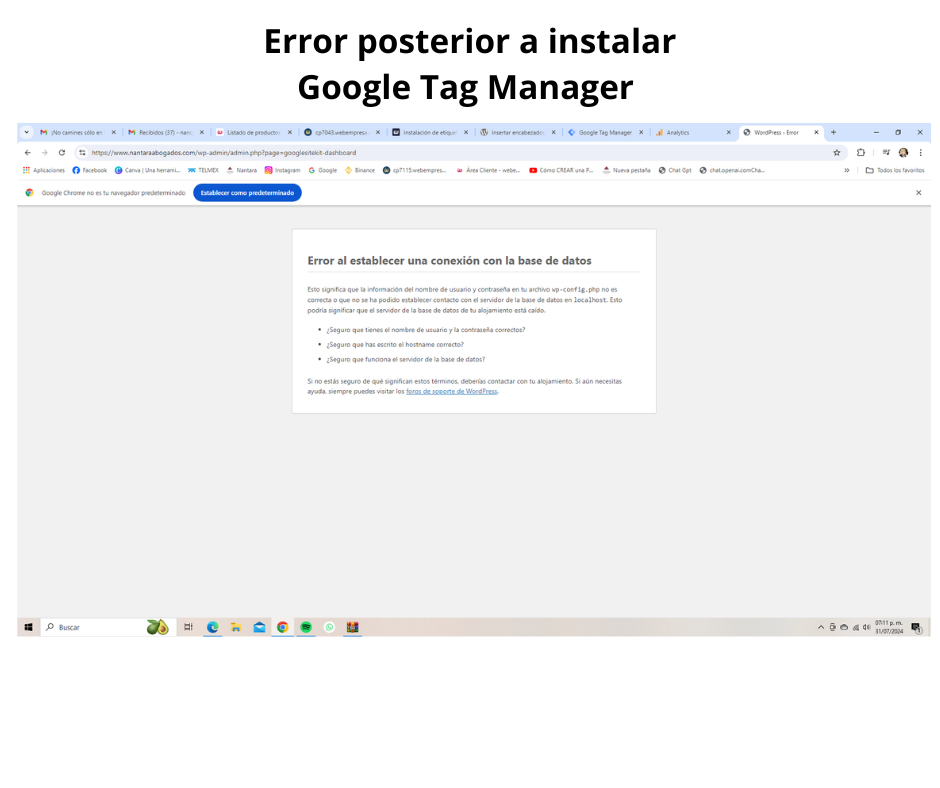Open the Nueva pestaña bookmark

tap(626, 170)
